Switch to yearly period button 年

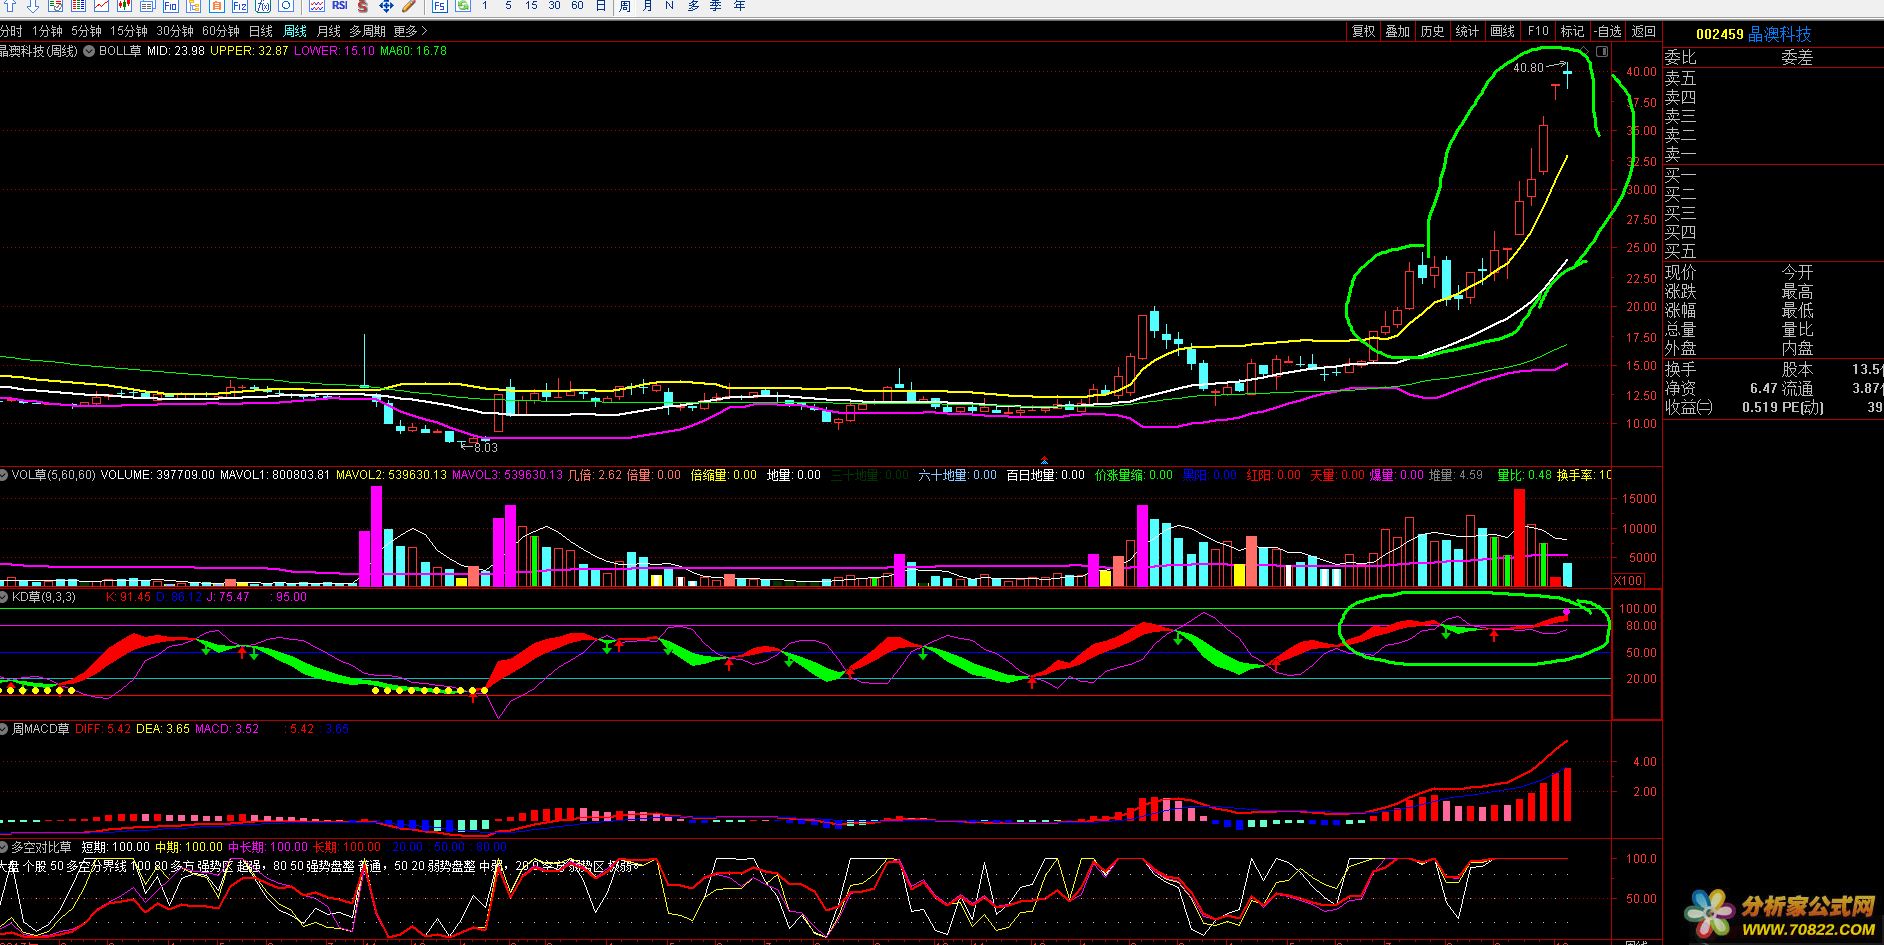[x=739, y=6]
